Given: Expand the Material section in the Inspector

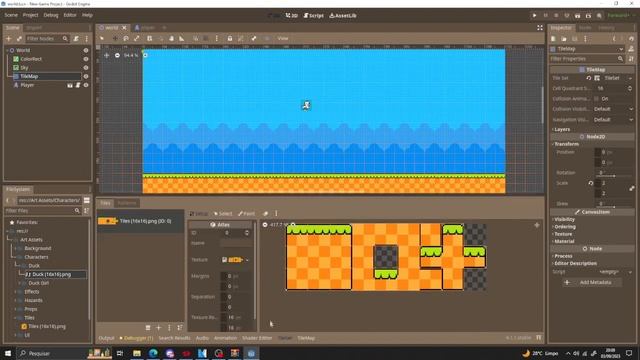Looking at the screenshot, I should (563, 241).
